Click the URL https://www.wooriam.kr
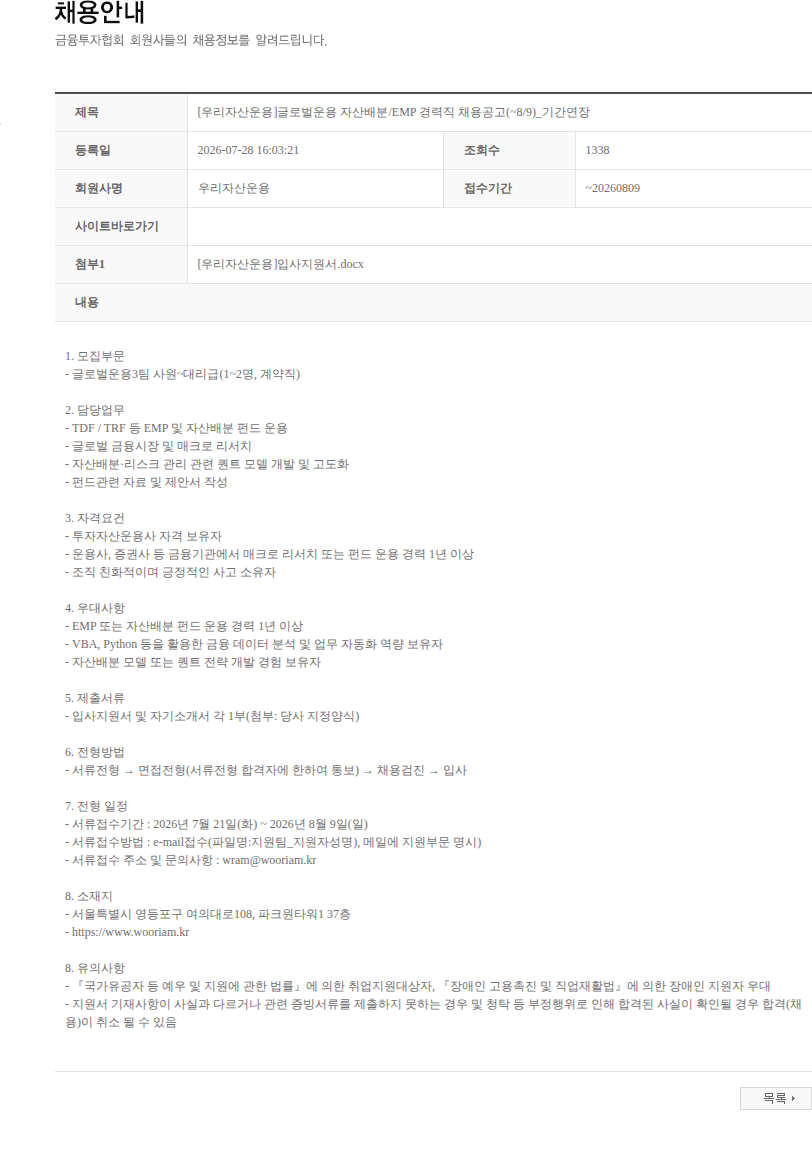Image resolution: width=812 pixels, height=1165 pixels. [130, 933]
